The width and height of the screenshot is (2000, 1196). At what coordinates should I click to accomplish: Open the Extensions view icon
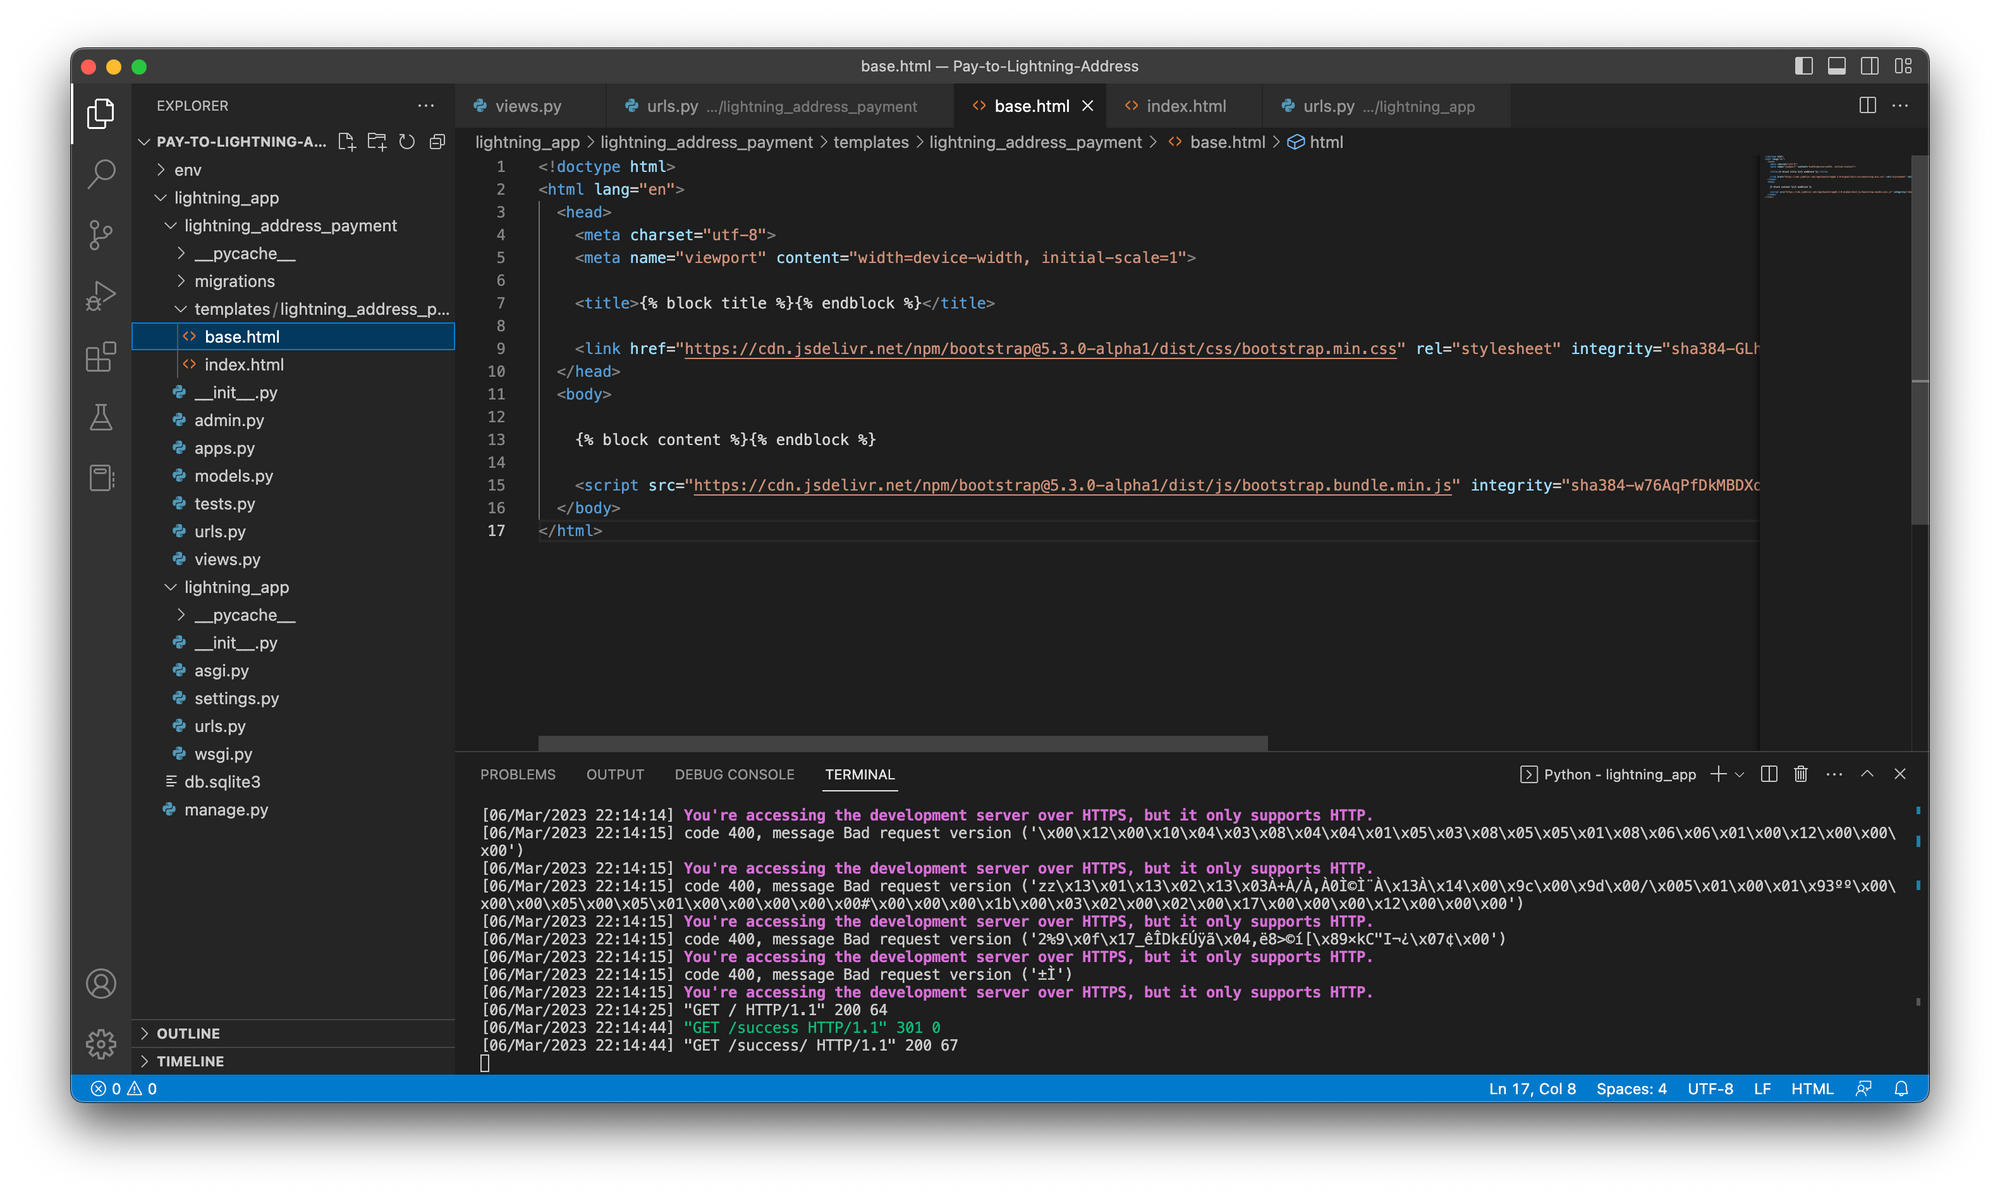point(101,357)
